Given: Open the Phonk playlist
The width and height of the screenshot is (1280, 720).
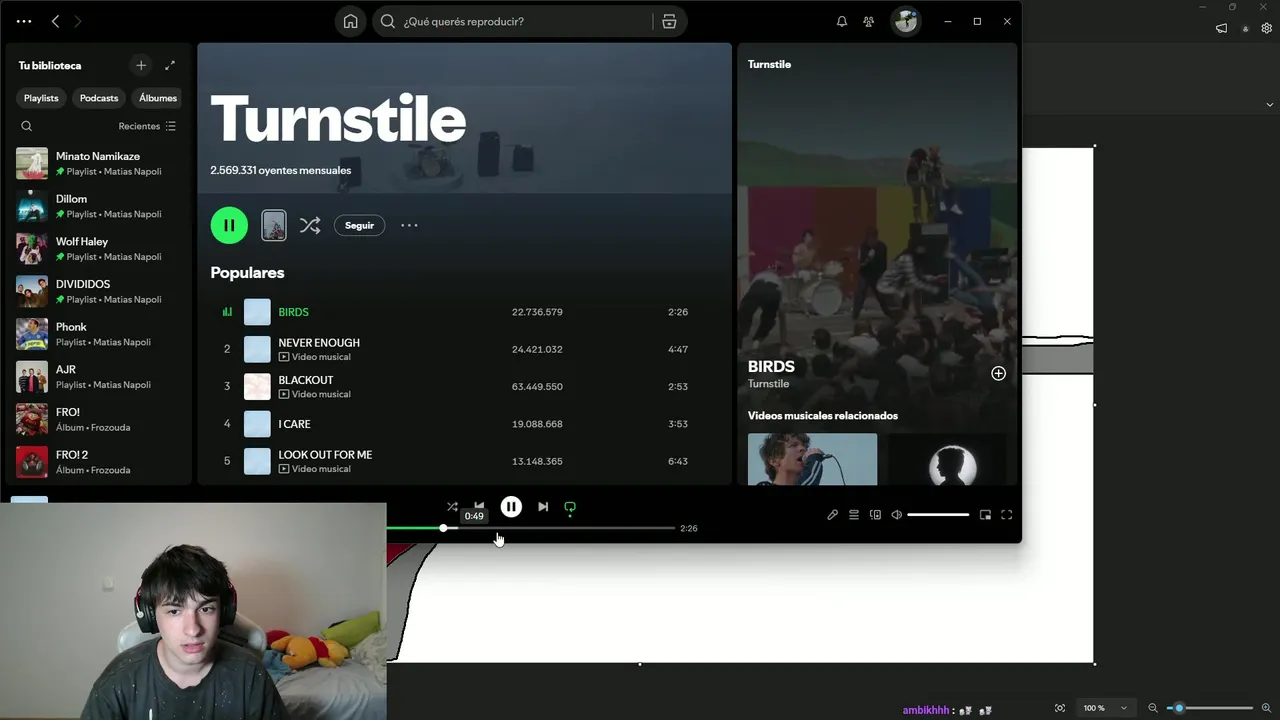Looking at the screenshot, I should pyautogui.click(x=96, y=334).
